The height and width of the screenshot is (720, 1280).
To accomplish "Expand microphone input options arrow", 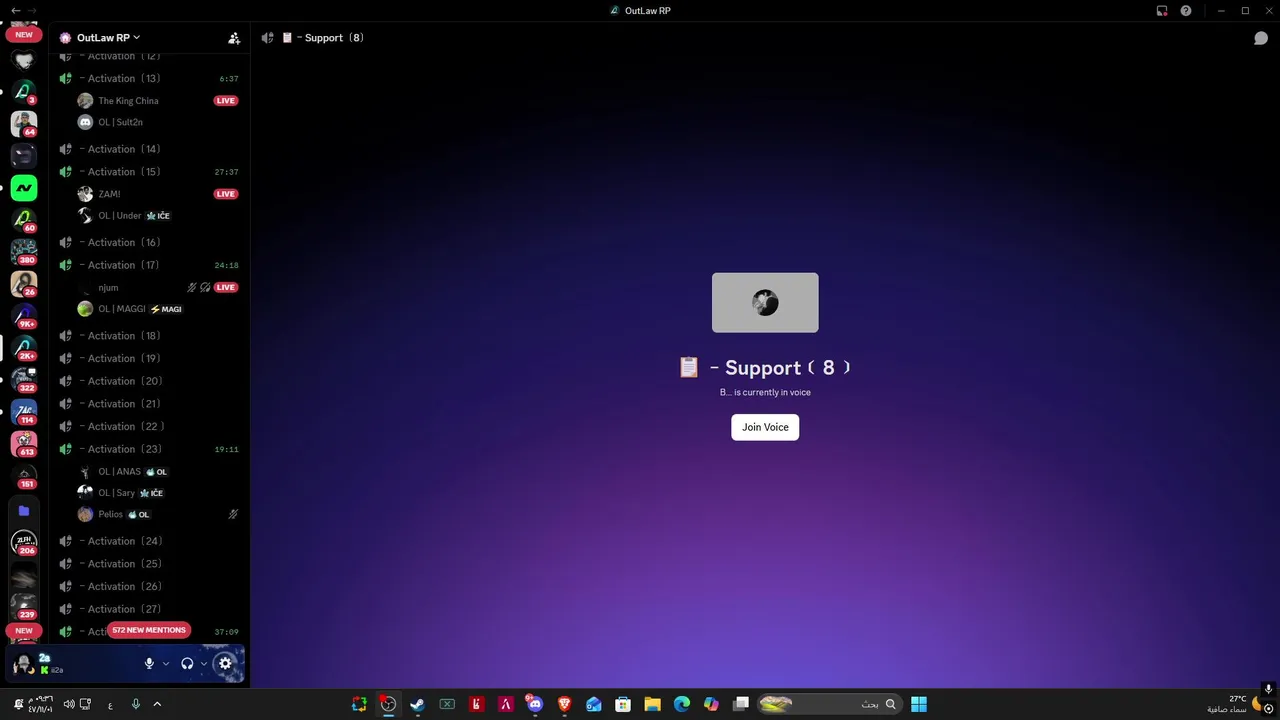I will pos(166,663).
